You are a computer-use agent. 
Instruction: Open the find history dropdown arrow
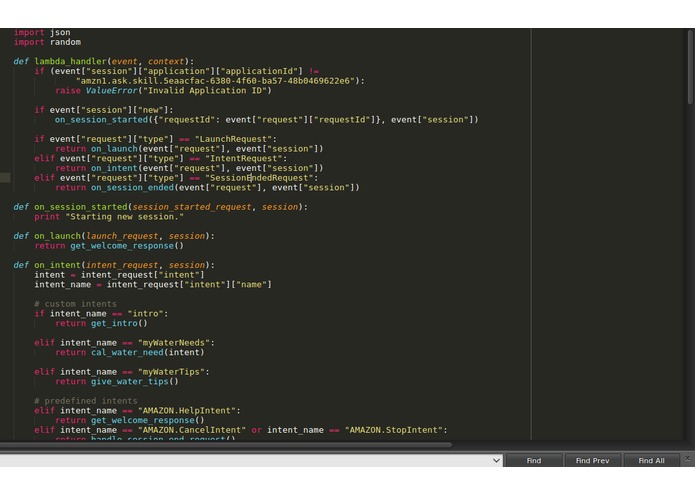[x=496, y=460]
